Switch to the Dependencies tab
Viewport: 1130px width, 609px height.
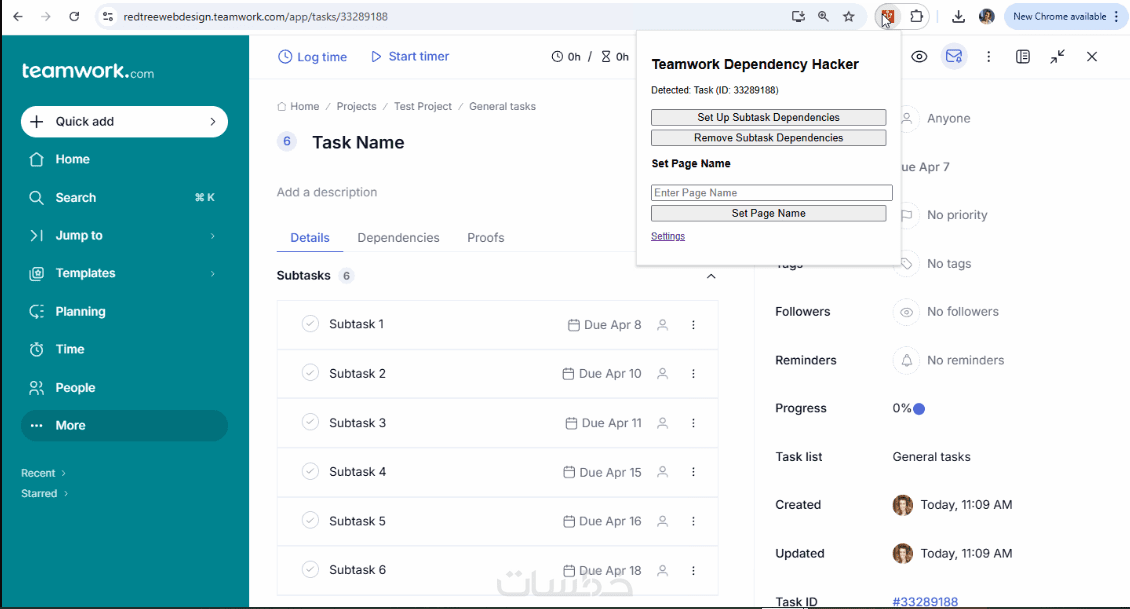[x=398, y=238]
